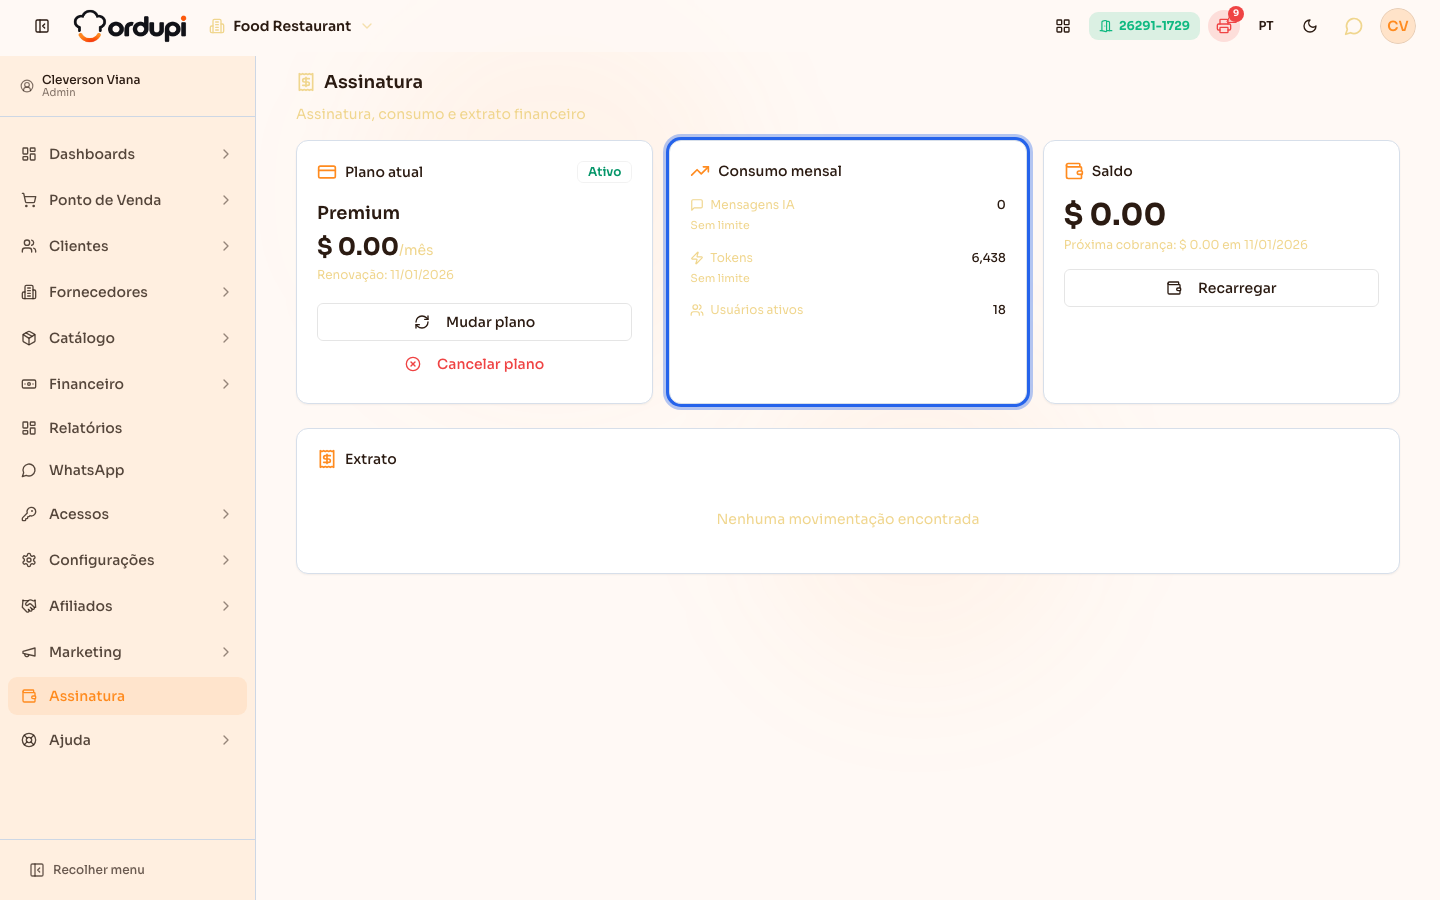Screen dimensions: 1440x900
Task: Click the Extrato section heading
Action: pos(371,459)
